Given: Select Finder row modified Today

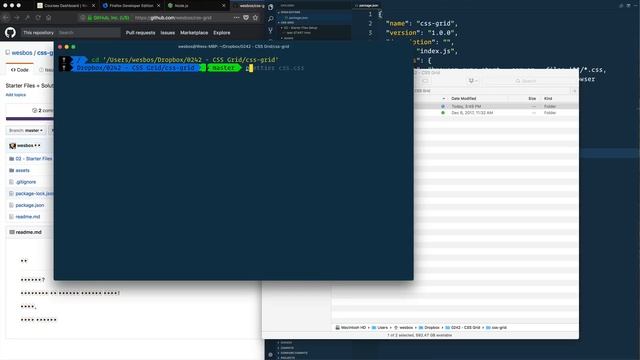Looking at the screenshot, I should coord(496,106).
